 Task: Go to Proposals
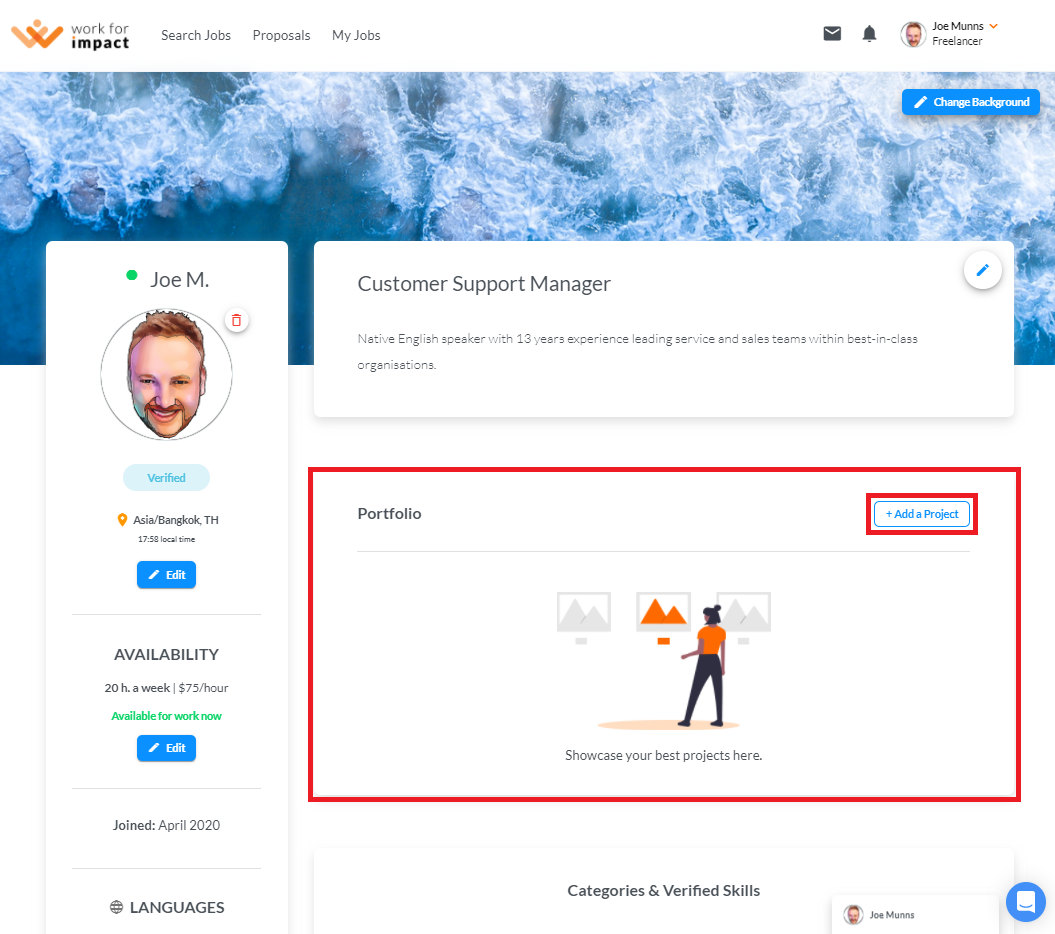pyautogui.click(x=281, y=35)
